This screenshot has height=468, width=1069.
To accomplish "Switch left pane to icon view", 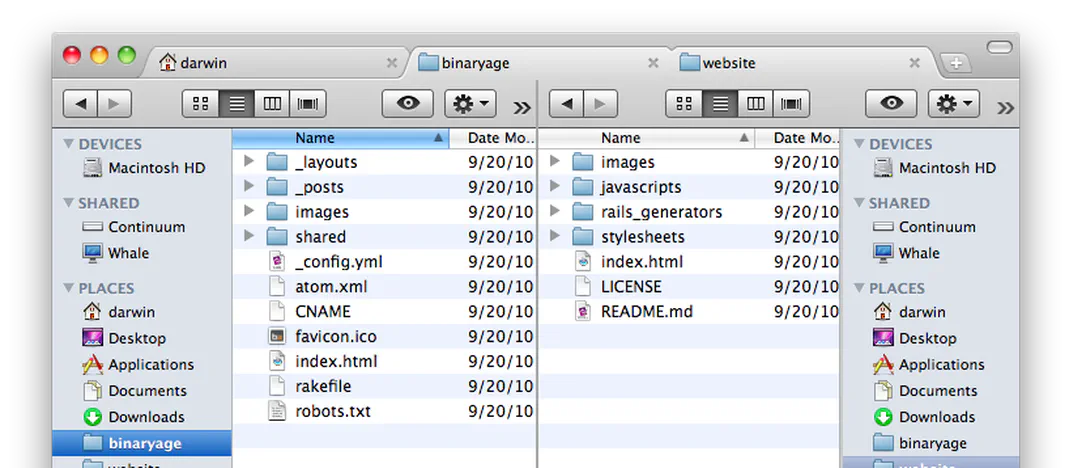I will tap(200, 104).
